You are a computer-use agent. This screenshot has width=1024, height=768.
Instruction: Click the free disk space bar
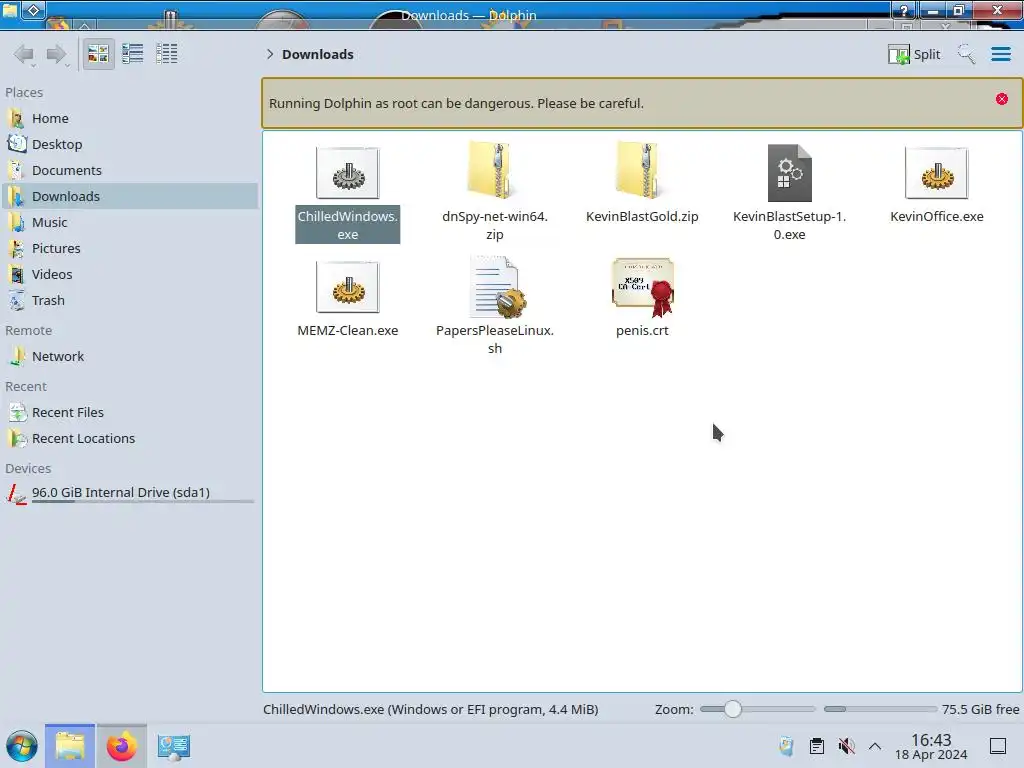click(880, 709)
